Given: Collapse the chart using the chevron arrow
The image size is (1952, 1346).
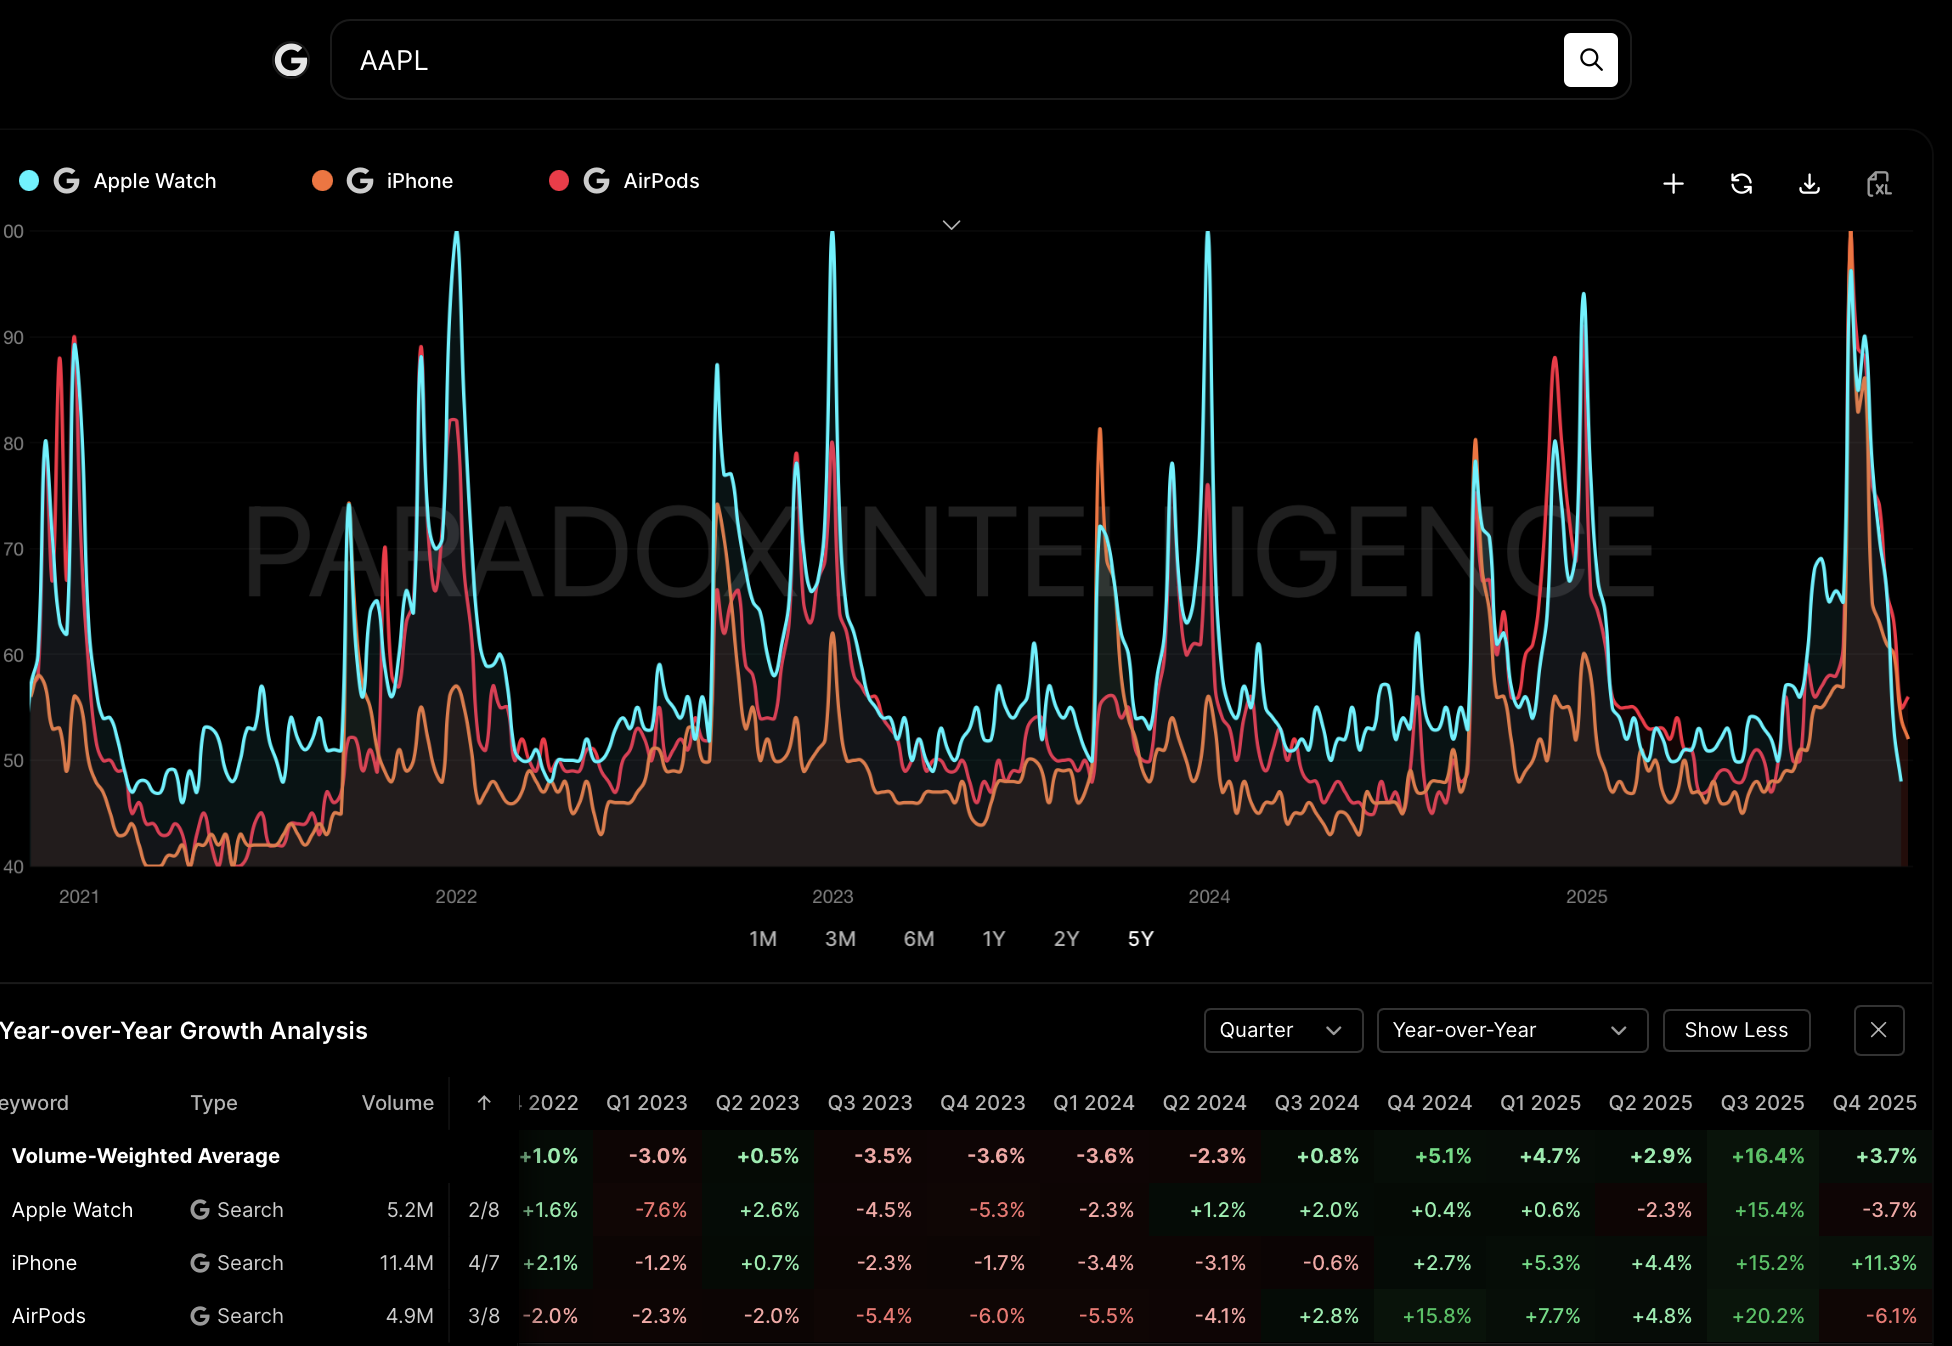Looking at the screenshot, I should click(951, 225).
